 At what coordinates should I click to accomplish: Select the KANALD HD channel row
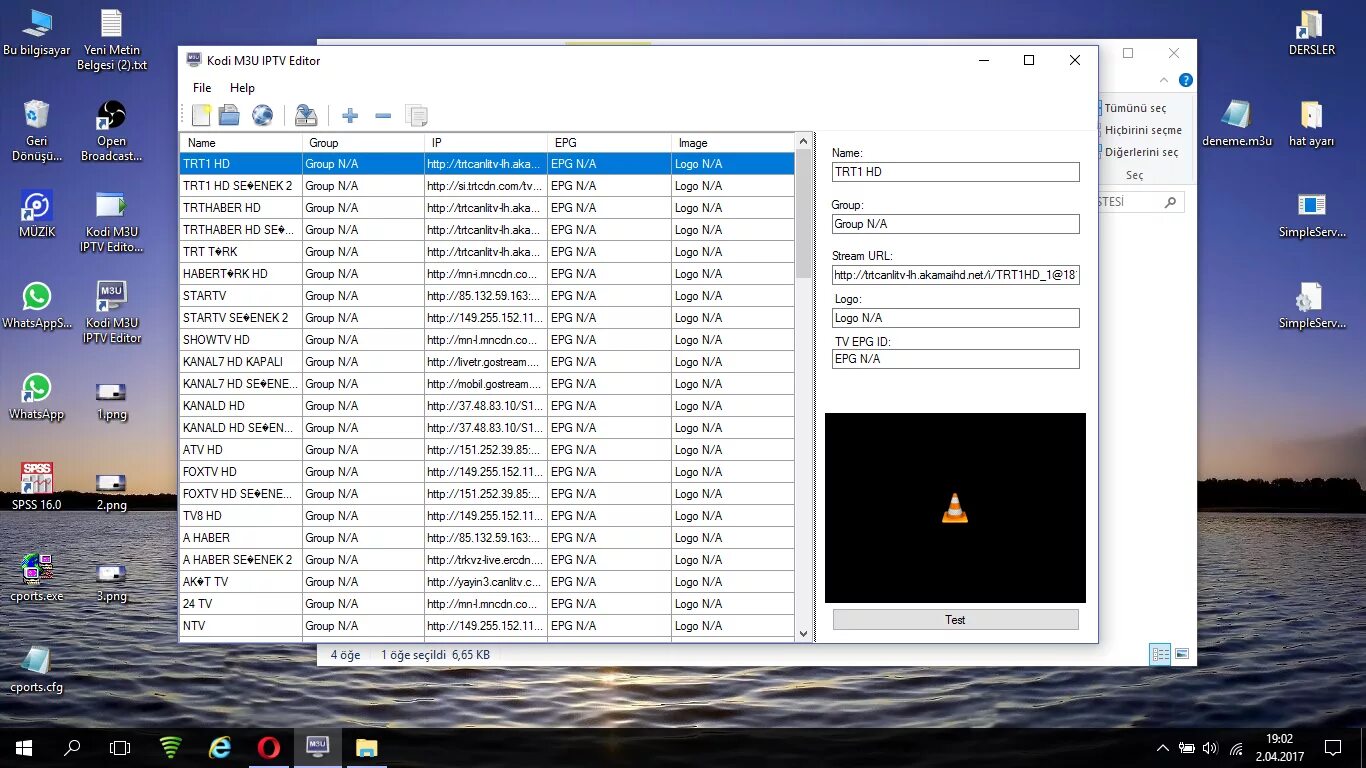coord(487,406)
